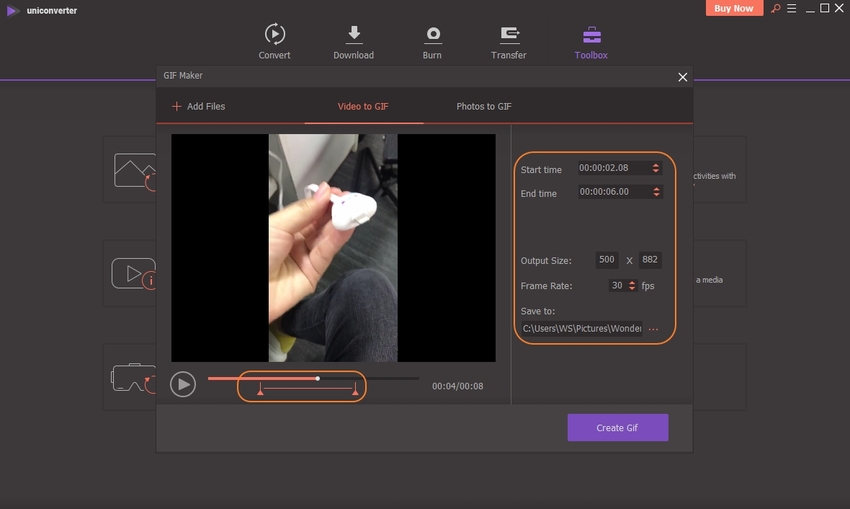Screen dimensions: 850x509
Task: Click the output height field showing 882
Action: point(651,260)
